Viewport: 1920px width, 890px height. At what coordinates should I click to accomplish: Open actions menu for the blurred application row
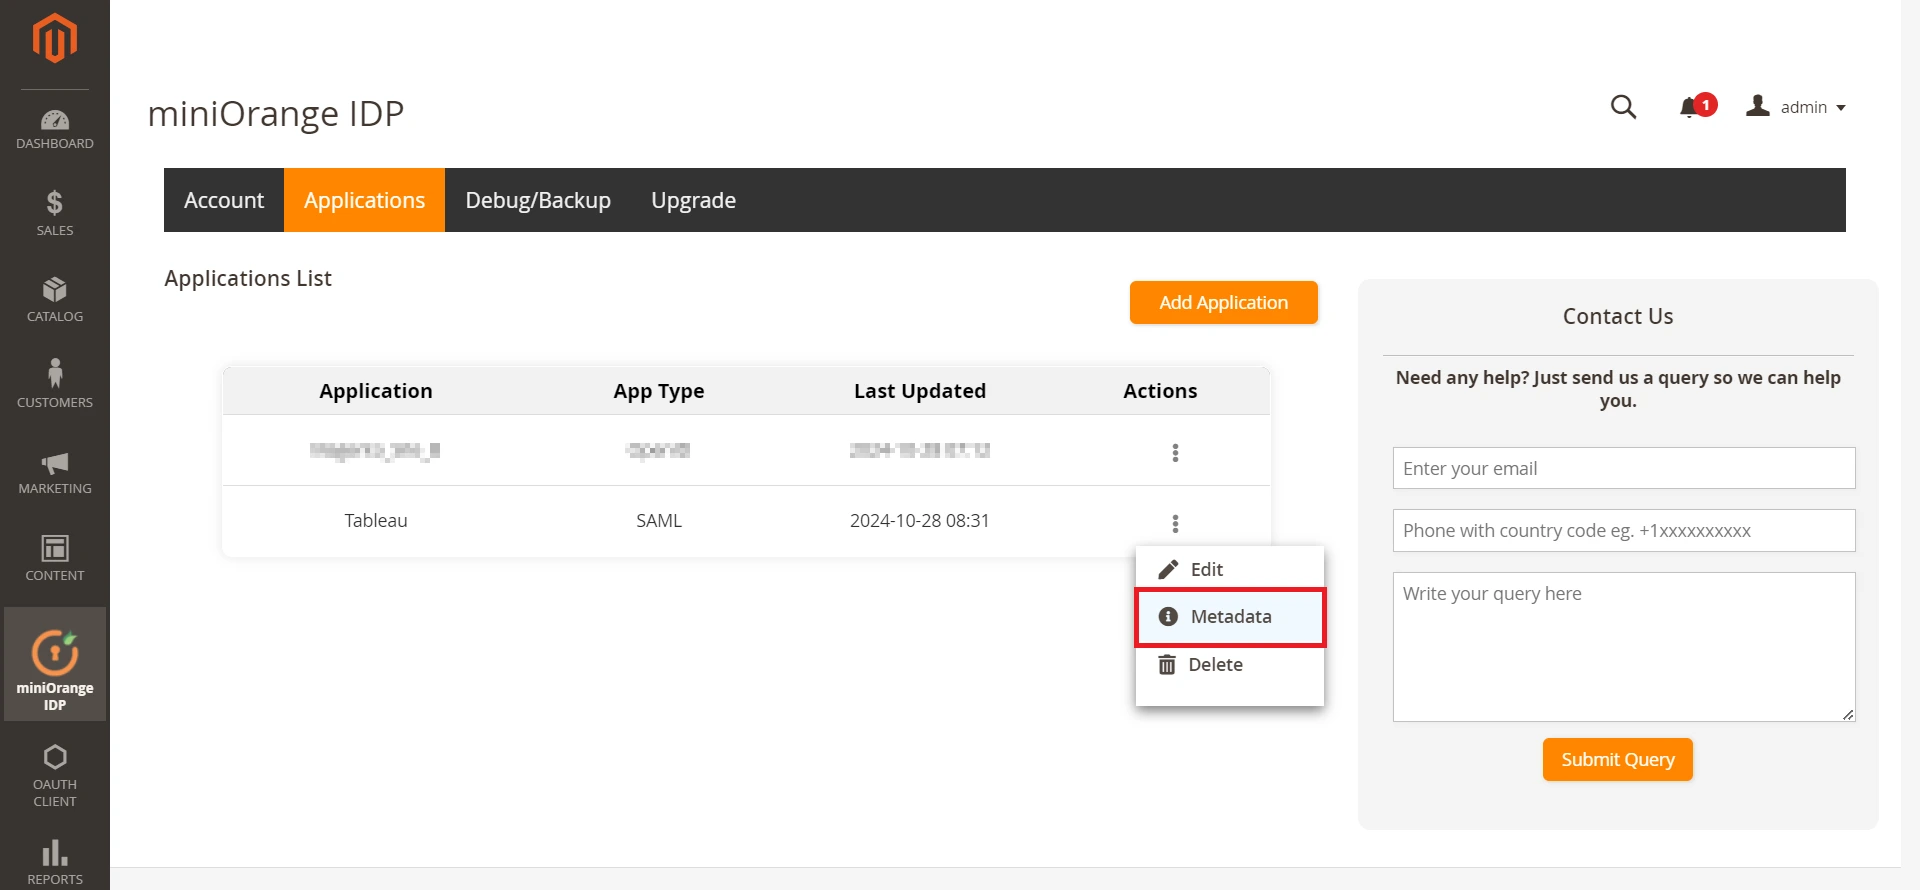pyautogui.click(x=1175, y=452)
